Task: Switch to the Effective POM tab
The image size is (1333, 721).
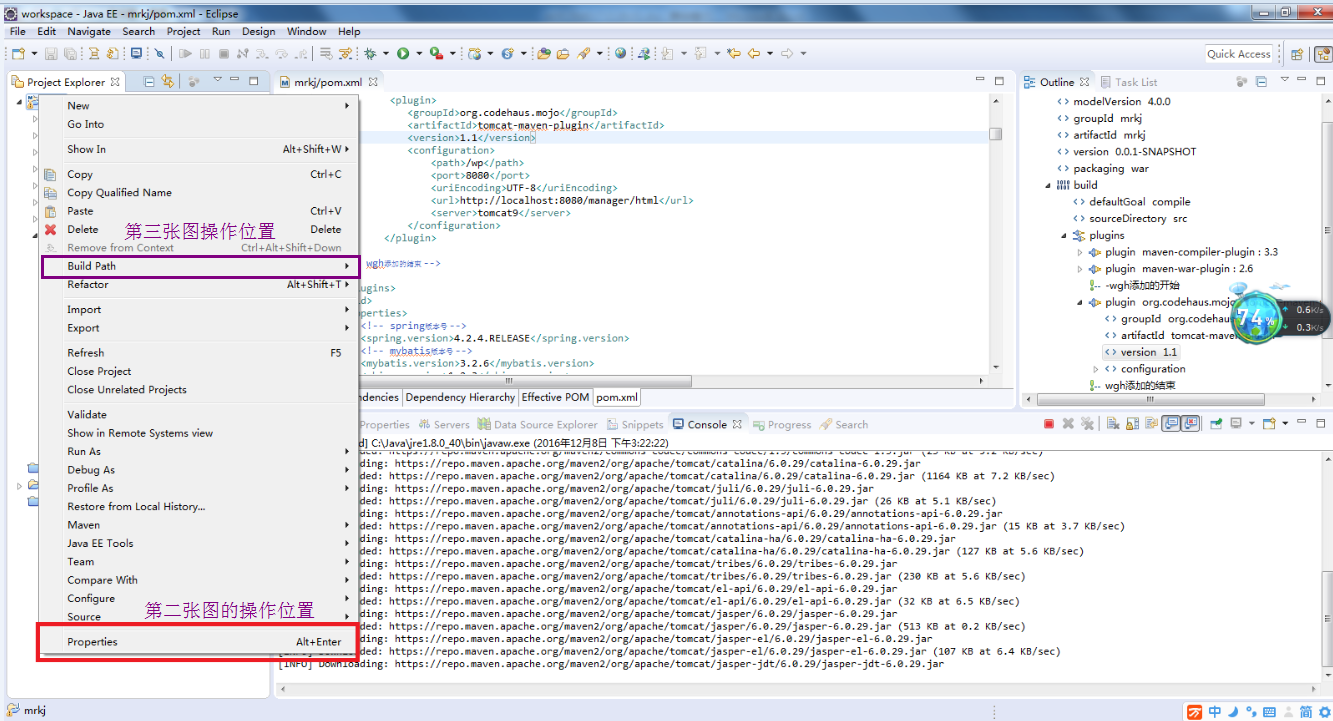Action: coord(553,397)
